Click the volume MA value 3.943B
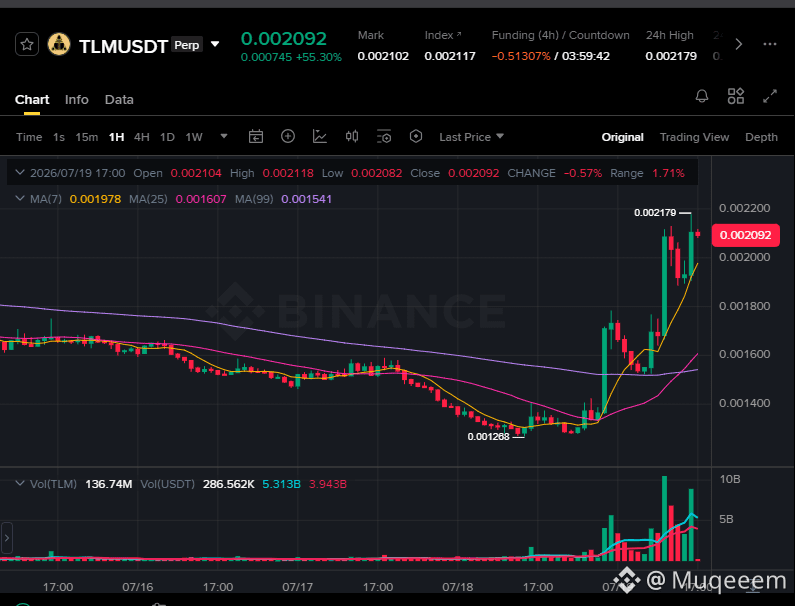The height and width of the screenshot is (606, 795). click(x=328, y=484)
